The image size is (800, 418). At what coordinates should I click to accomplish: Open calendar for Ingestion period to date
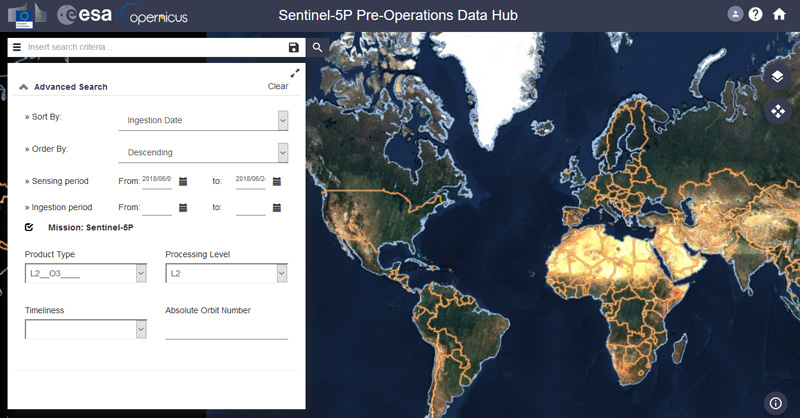click(277, 208)
